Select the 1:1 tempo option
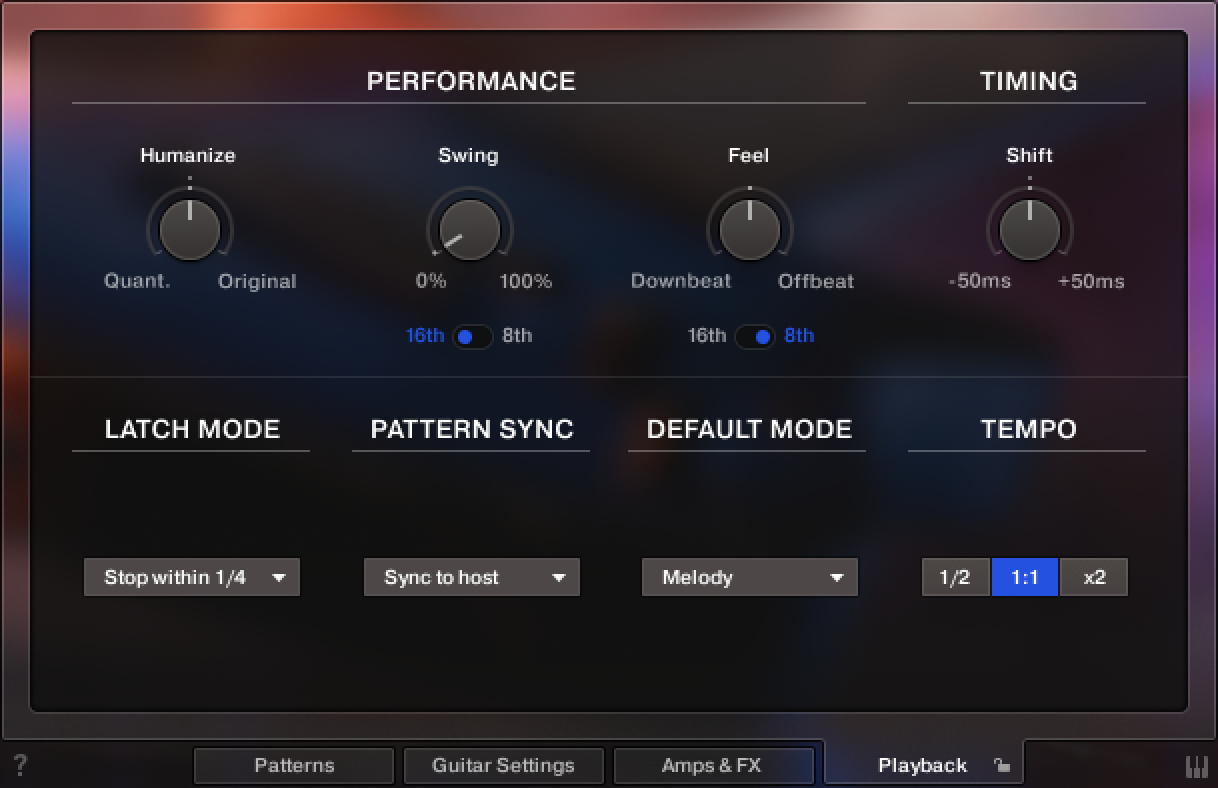The width and height of the screenshot is (1218, 788). [x=1025, y=577]
